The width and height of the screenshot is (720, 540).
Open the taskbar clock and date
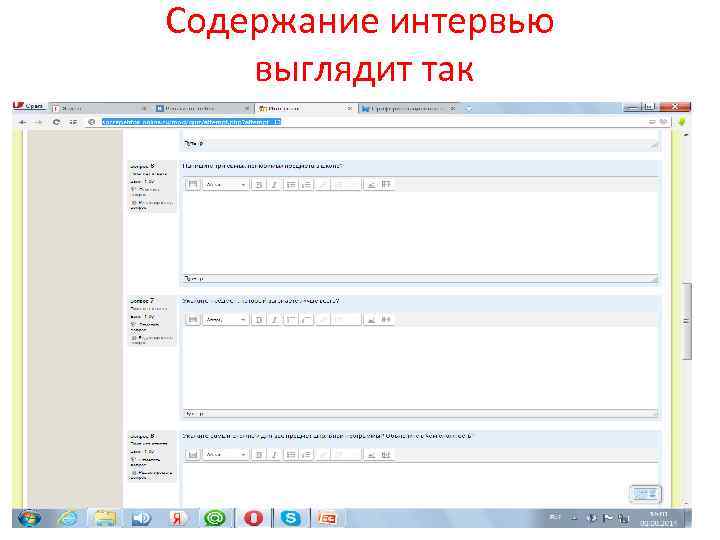click(x=658, y=519)
